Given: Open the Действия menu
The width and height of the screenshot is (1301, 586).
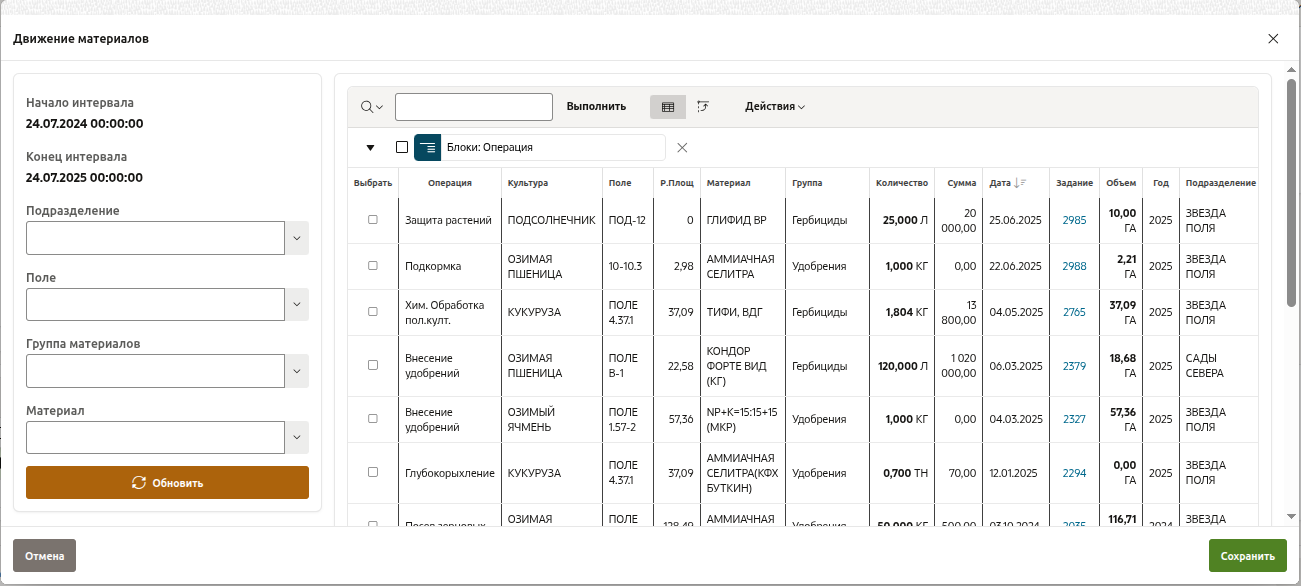Looking at the screenshot, I should (x=774, y=107).
